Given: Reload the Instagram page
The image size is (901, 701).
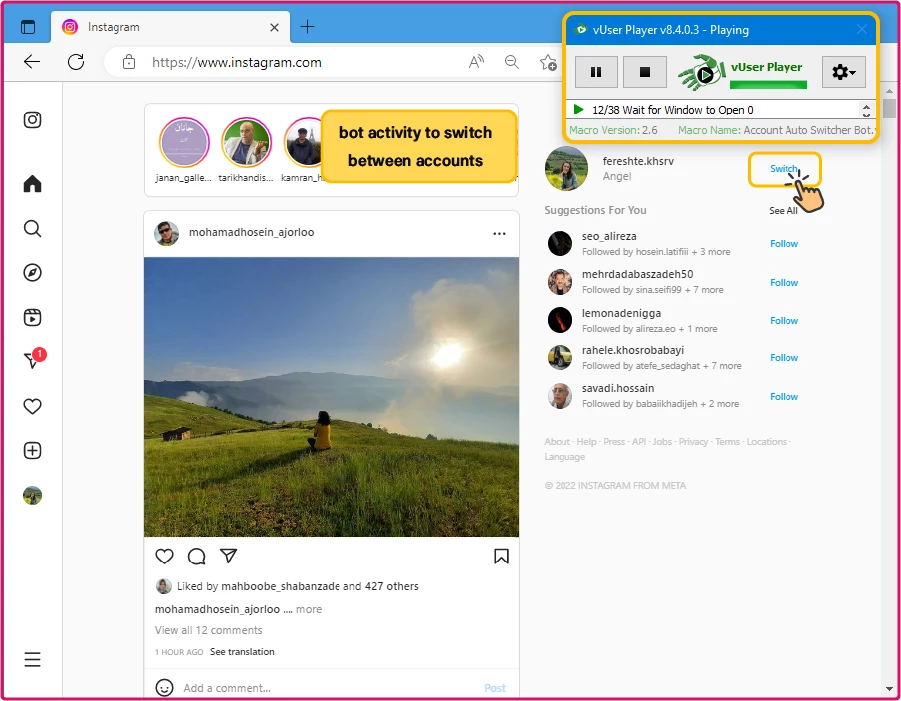Looking at the screenshot, I should point(76,61).
